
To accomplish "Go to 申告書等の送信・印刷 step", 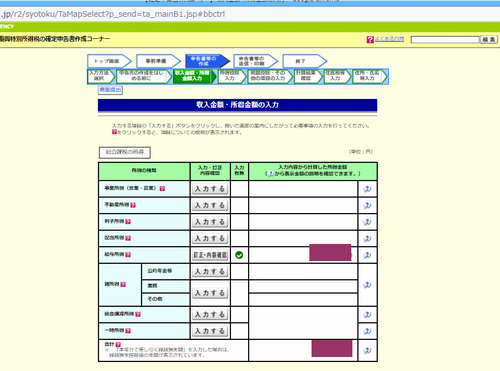I will point(255,61).
